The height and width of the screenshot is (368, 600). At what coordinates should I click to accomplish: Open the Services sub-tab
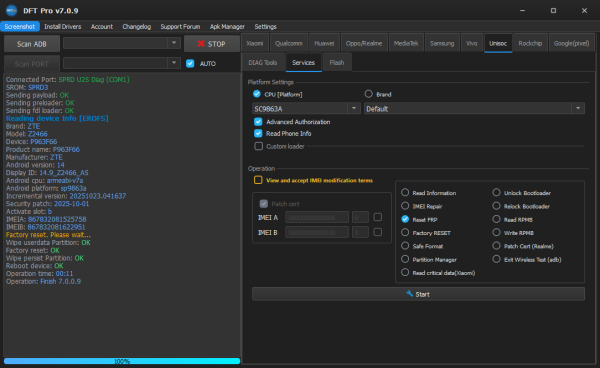coord(303,62)
